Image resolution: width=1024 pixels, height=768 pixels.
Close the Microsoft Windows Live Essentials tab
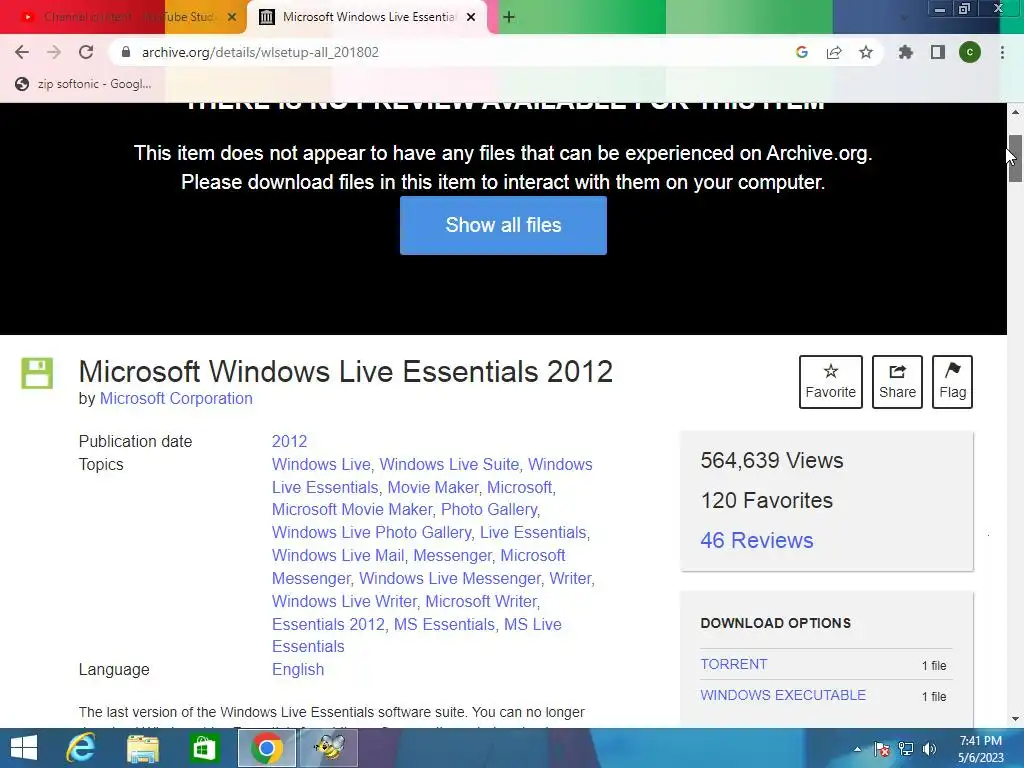pyautogui.click(x=471, y=17)
